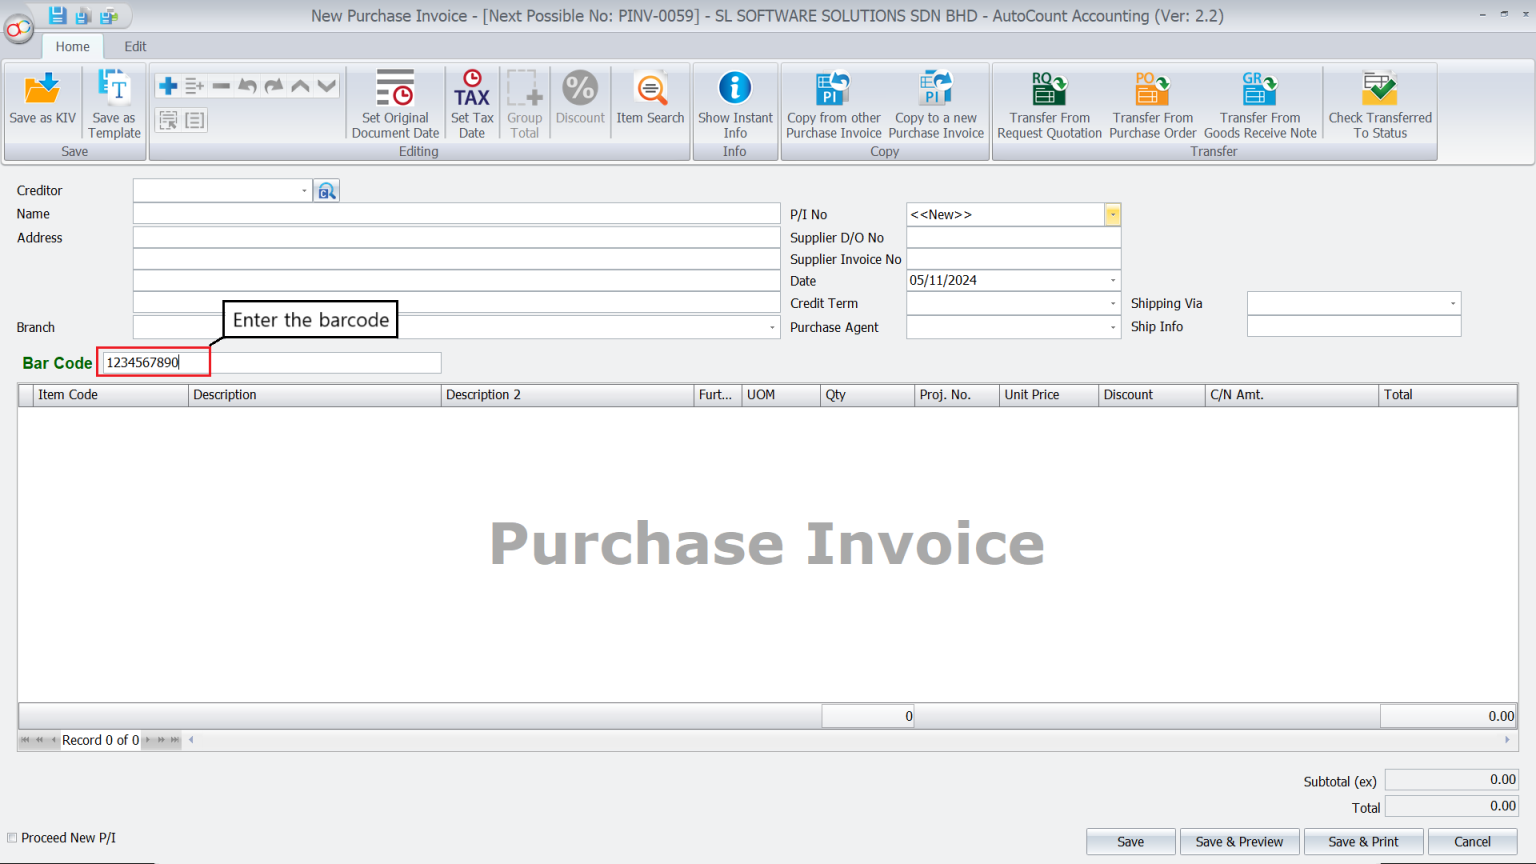Open the Creditor dropdown
The image size is (1536, 864).
[x=305, y=189]
